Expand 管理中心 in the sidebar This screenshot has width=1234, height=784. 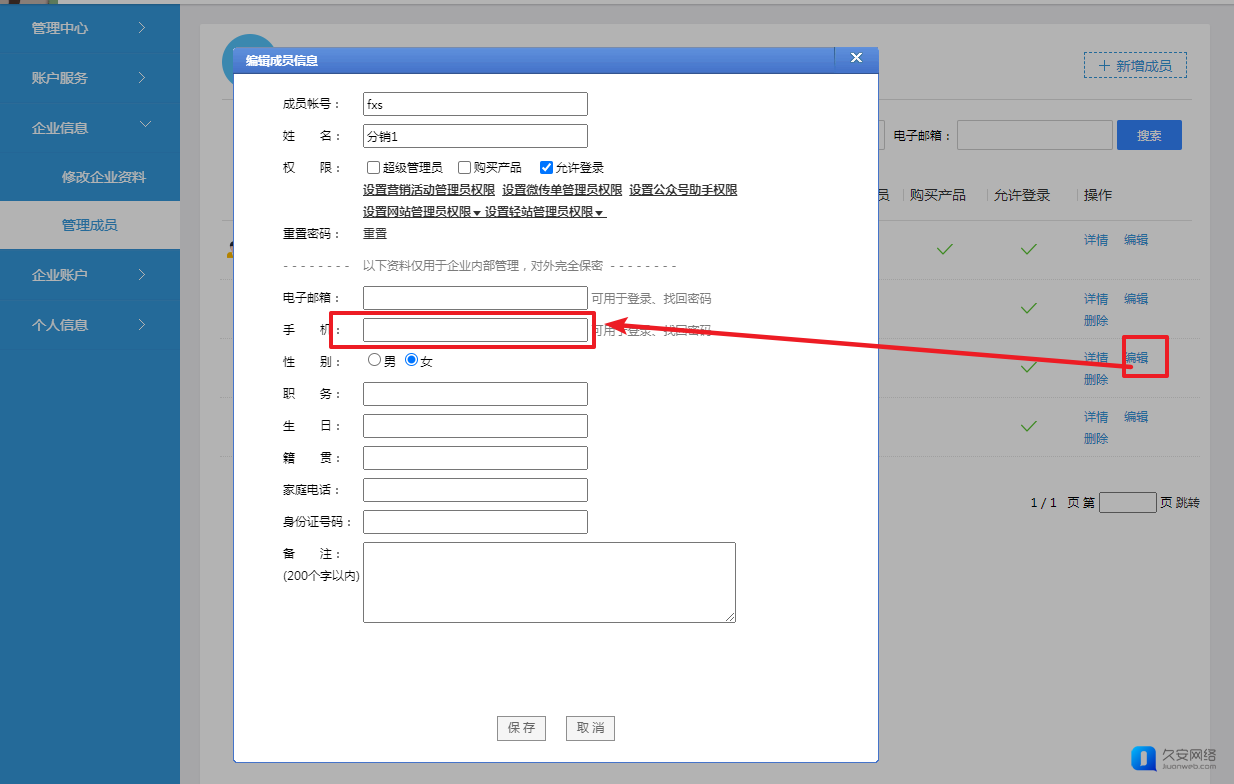[90, 28]
